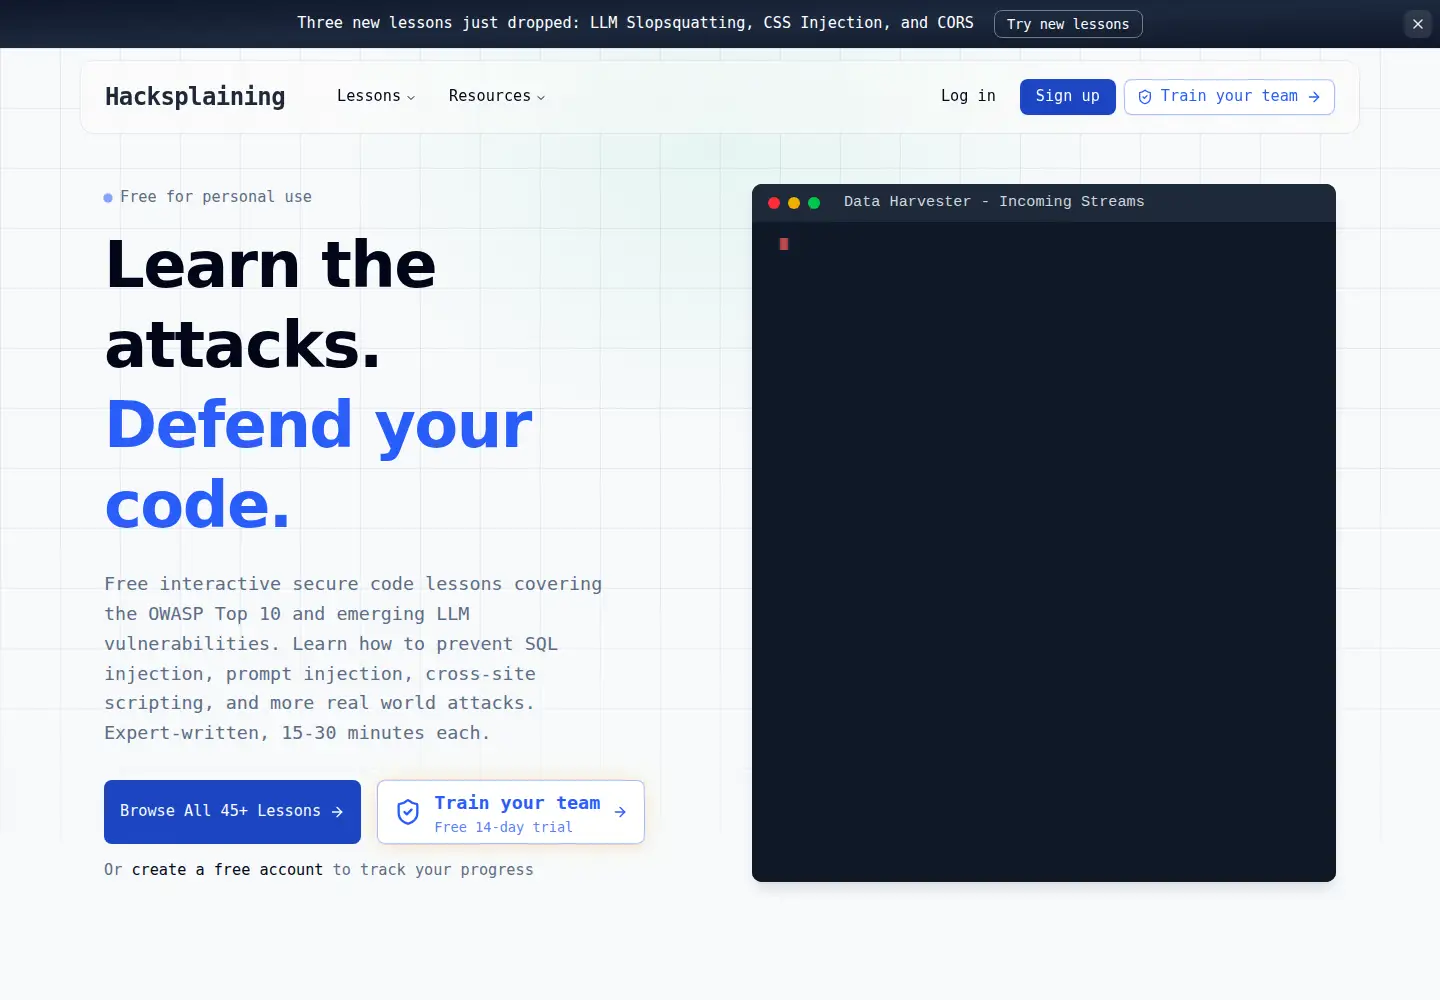Click the 'Learn the attacks.' heading

click(271, 304)
